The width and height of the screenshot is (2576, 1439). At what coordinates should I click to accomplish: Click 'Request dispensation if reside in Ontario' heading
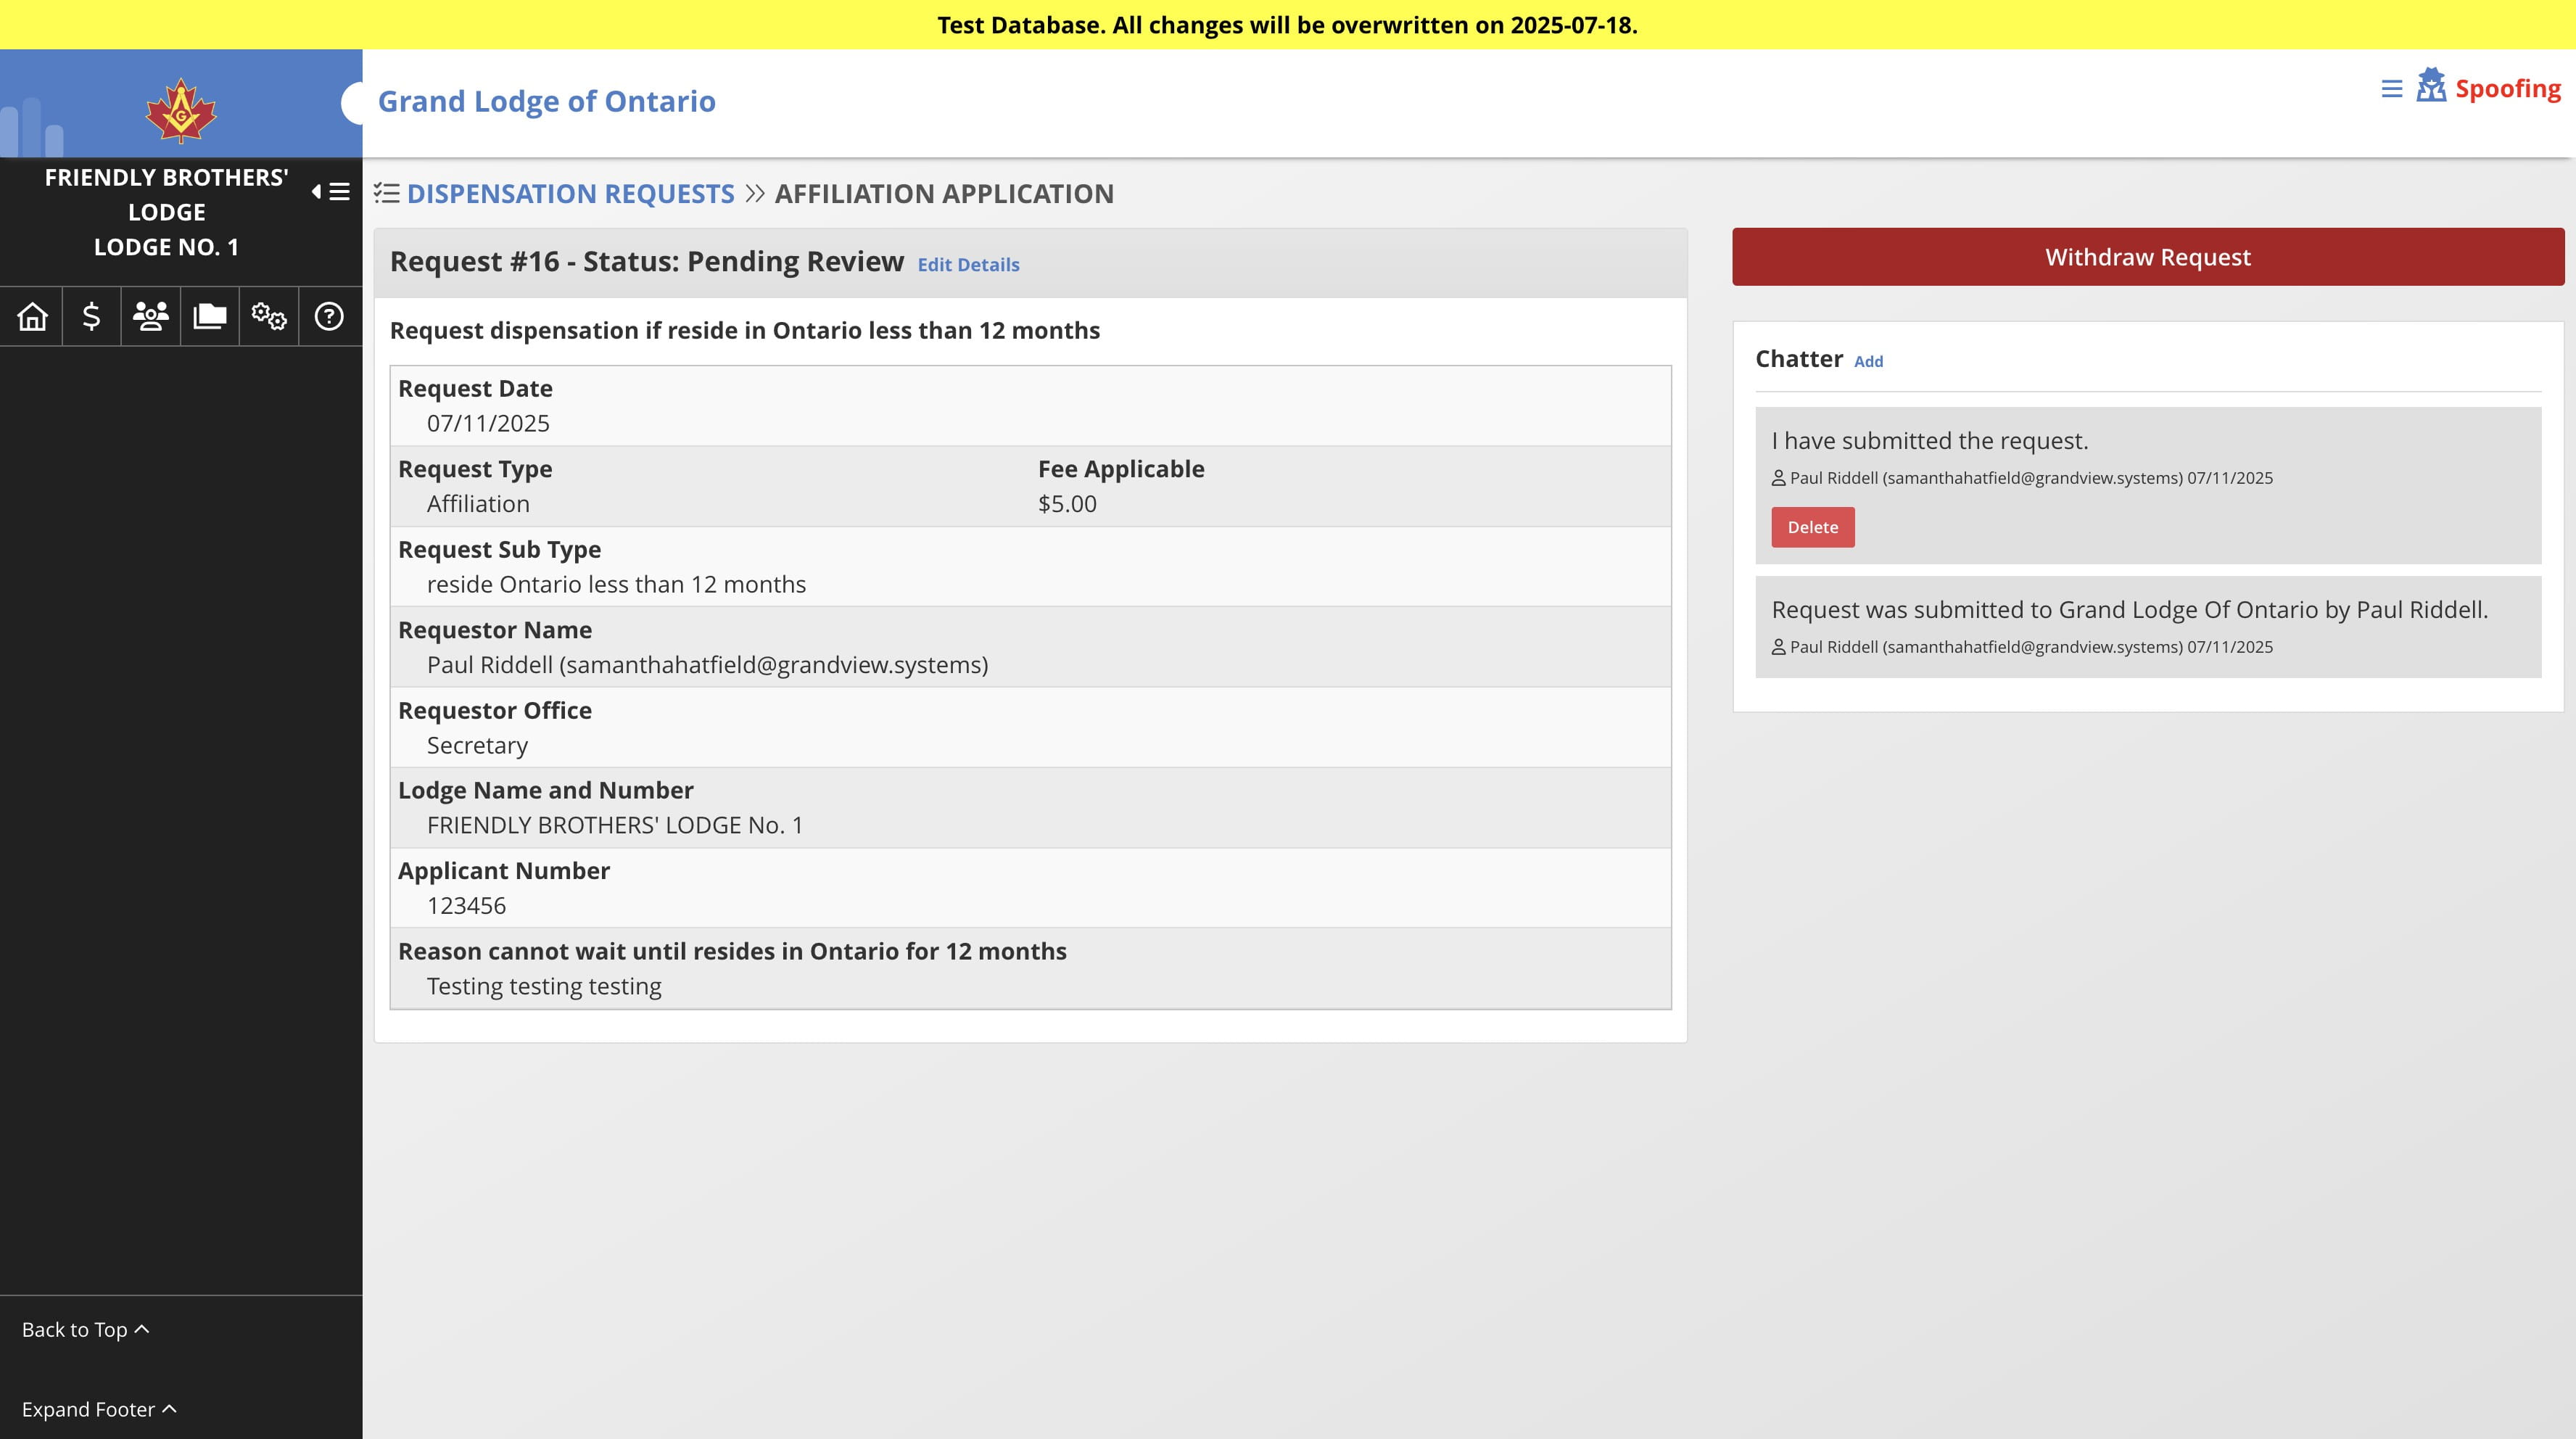(745, 331)
